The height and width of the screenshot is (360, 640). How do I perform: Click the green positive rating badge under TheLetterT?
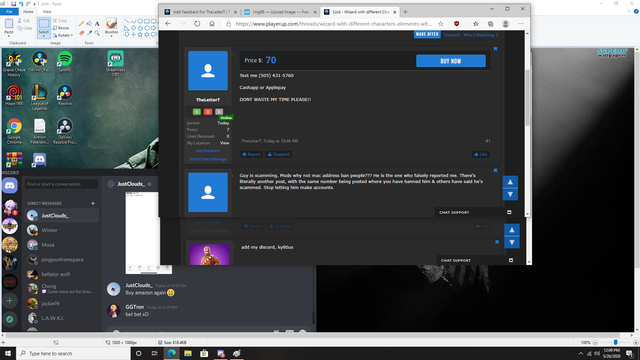point(197,111)
